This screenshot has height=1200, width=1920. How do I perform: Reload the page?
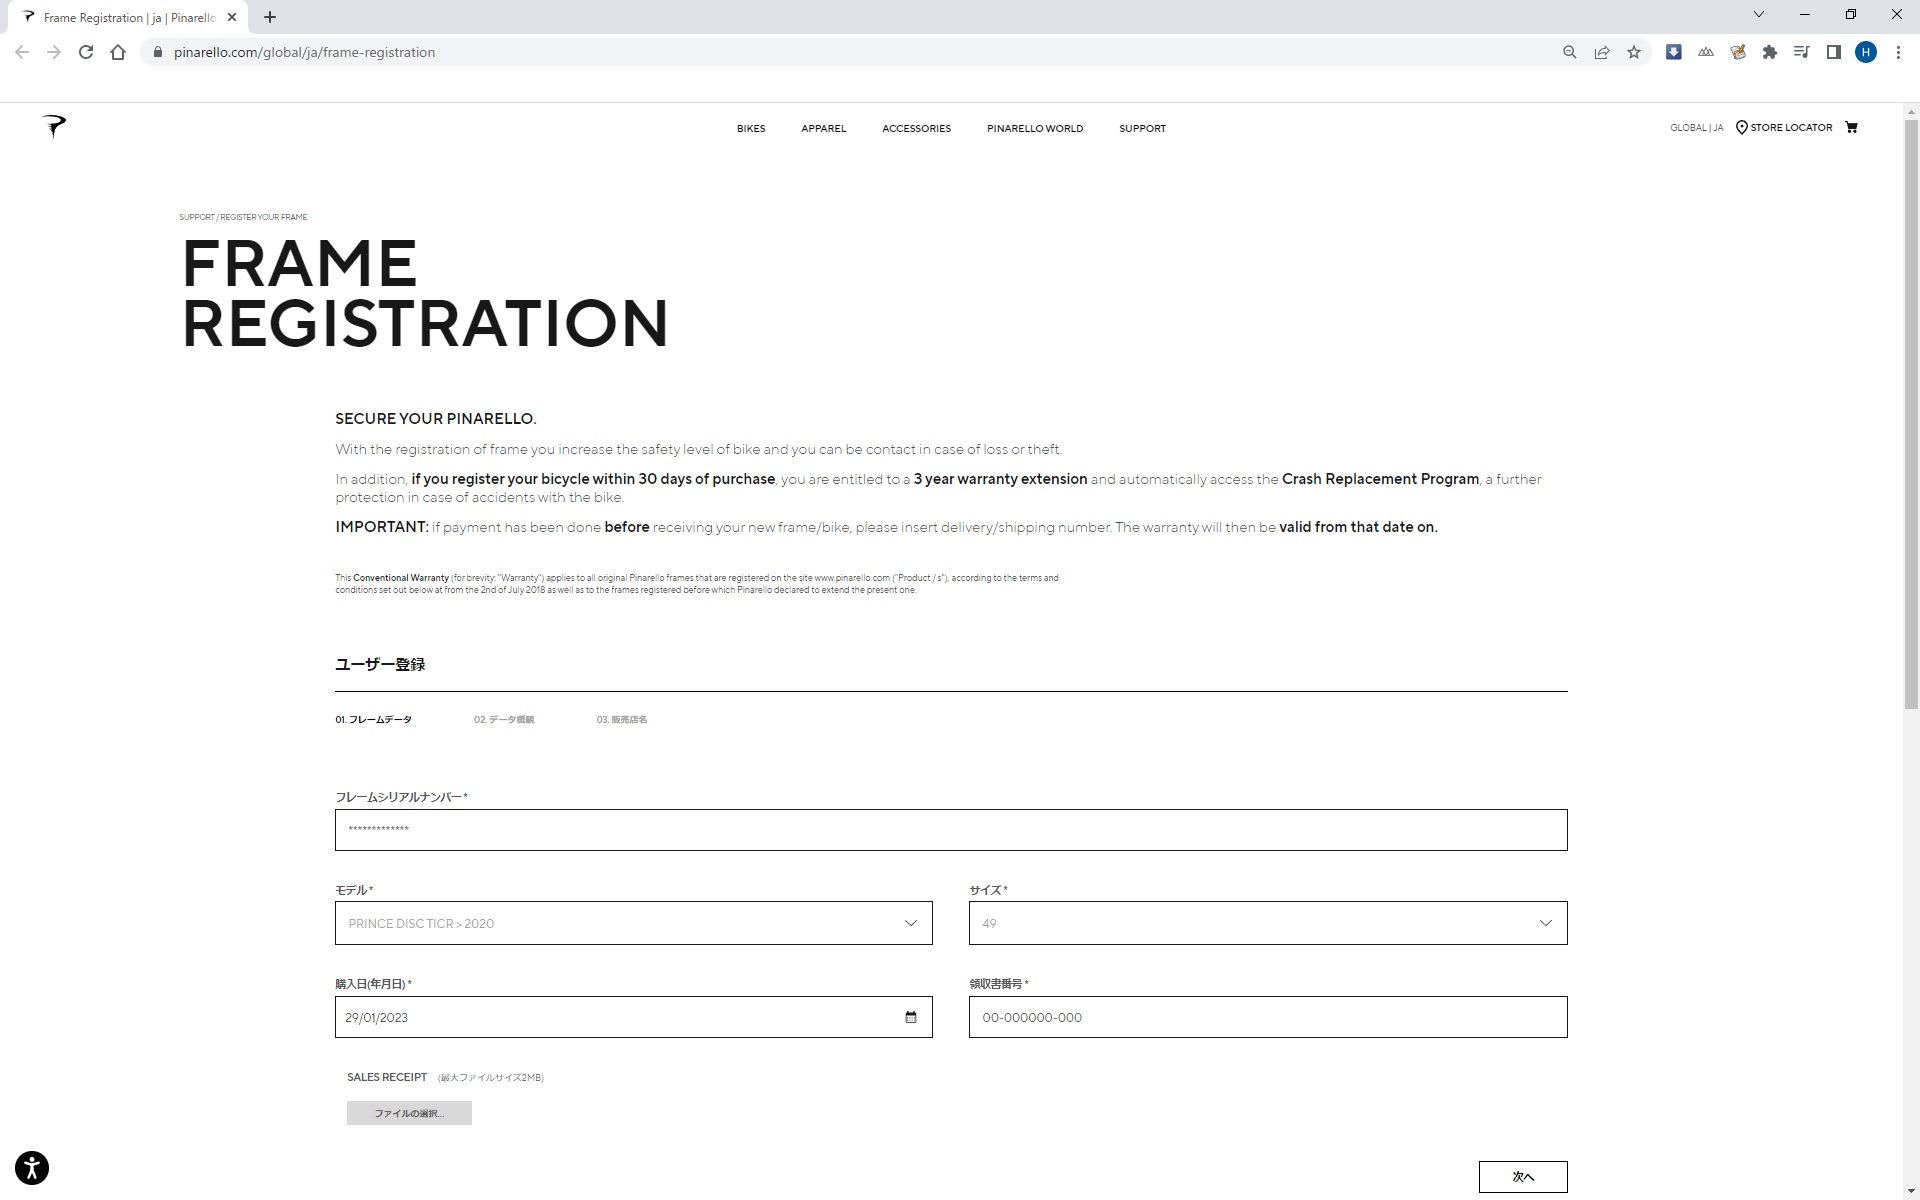tap(86, 52)
